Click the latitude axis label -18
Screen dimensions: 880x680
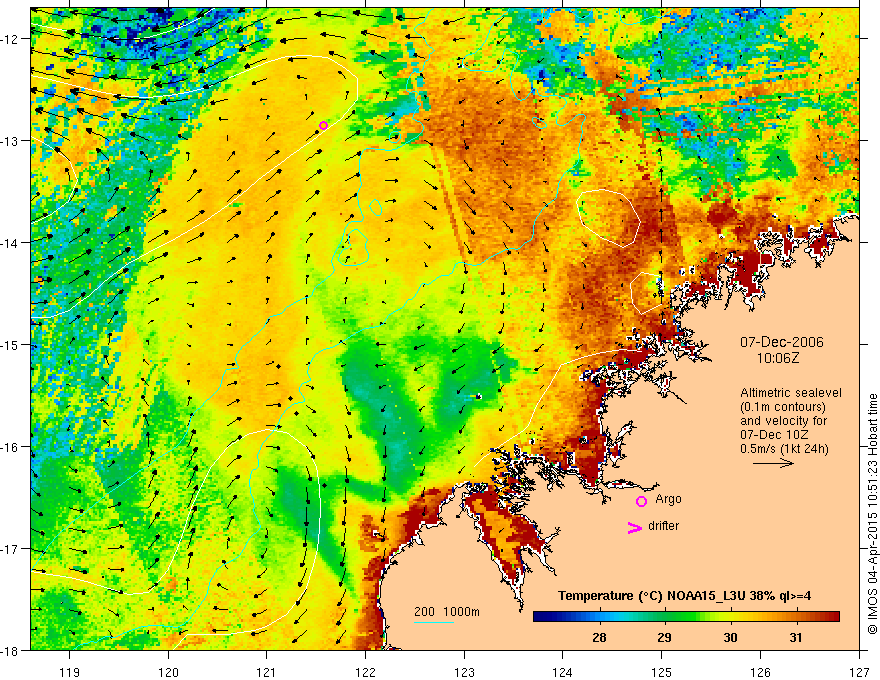click(x=10, y=651)
